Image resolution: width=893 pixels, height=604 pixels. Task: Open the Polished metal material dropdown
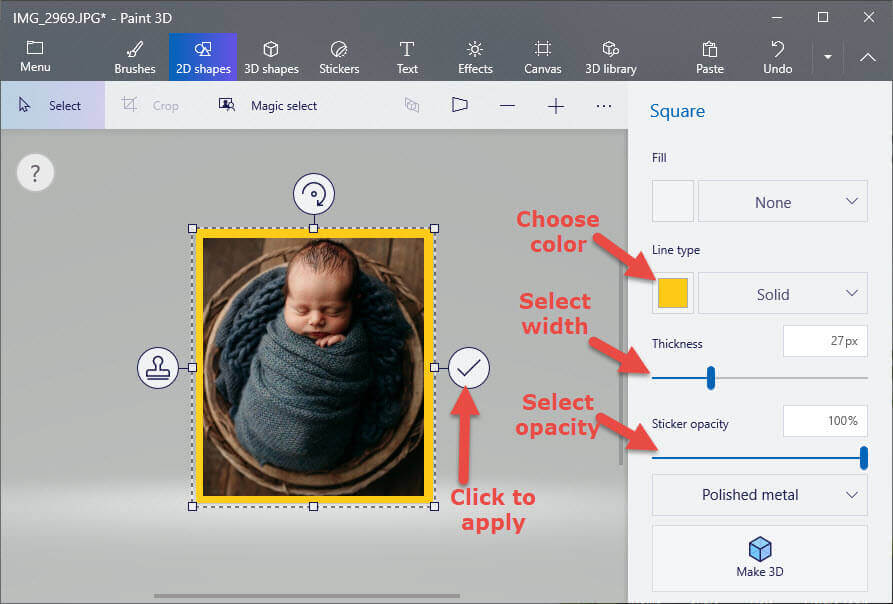(x=759, y=495)
